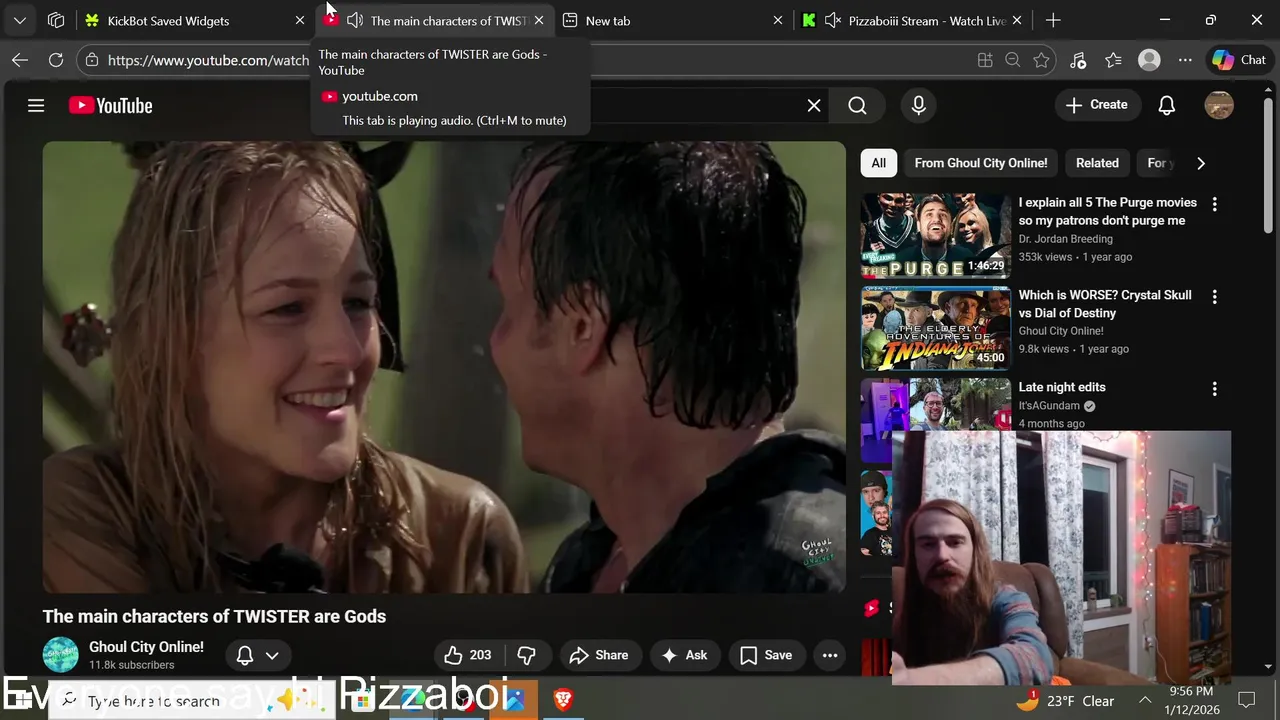Screen dimensions: 1280x720
Task: Open the 23°F Clear weather widget
Action: point(1066,701)
